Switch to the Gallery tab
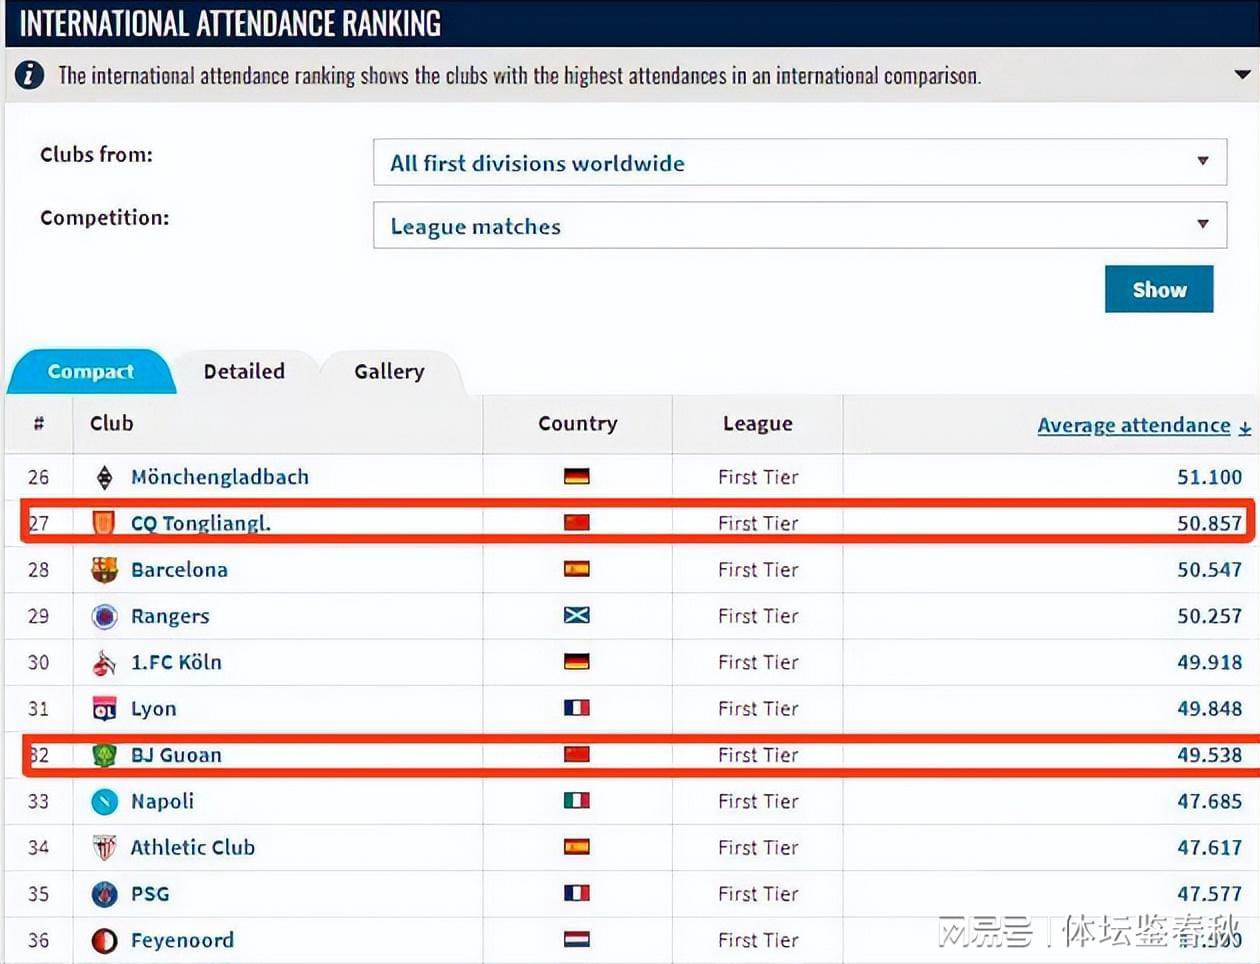1260x964 pixels. pos(389,371)
